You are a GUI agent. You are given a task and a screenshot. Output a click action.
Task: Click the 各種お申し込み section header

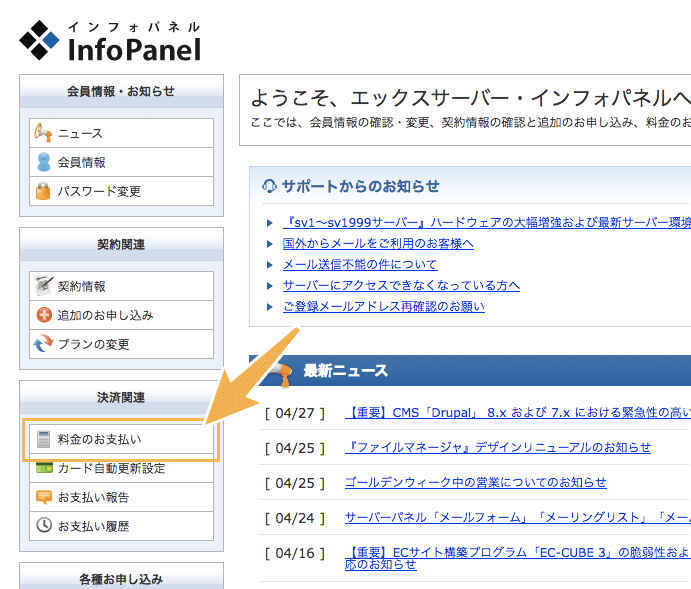[x=121, y=576]
